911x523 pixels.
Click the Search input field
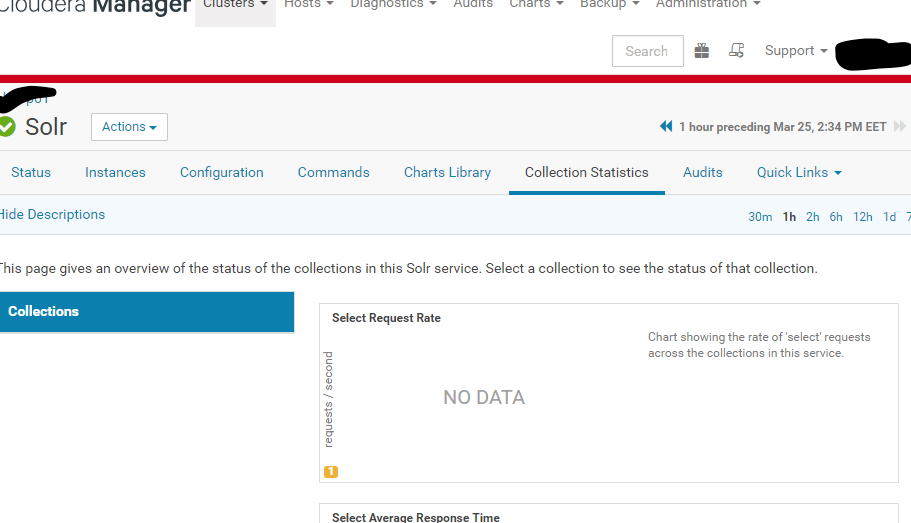pyautogui.click(x=647, y=51)
